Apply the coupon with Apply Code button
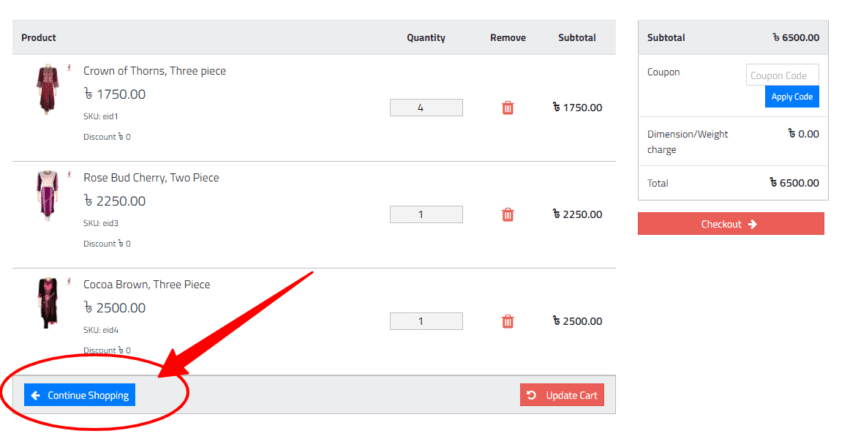 (x=792, y=96)
